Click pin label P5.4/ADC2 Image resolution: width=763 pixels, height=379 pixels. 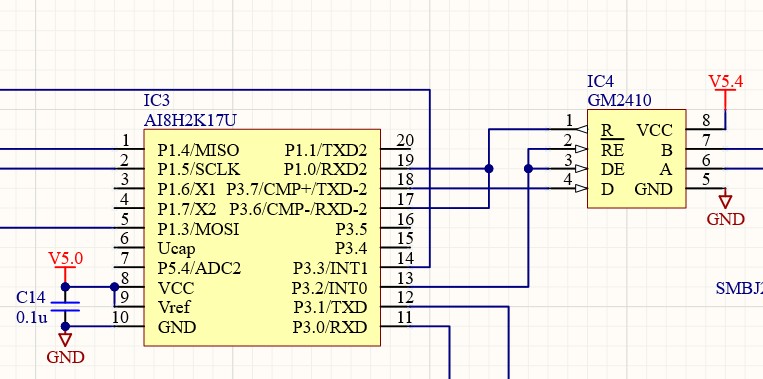pyautogui.click(x=200, y=268)
